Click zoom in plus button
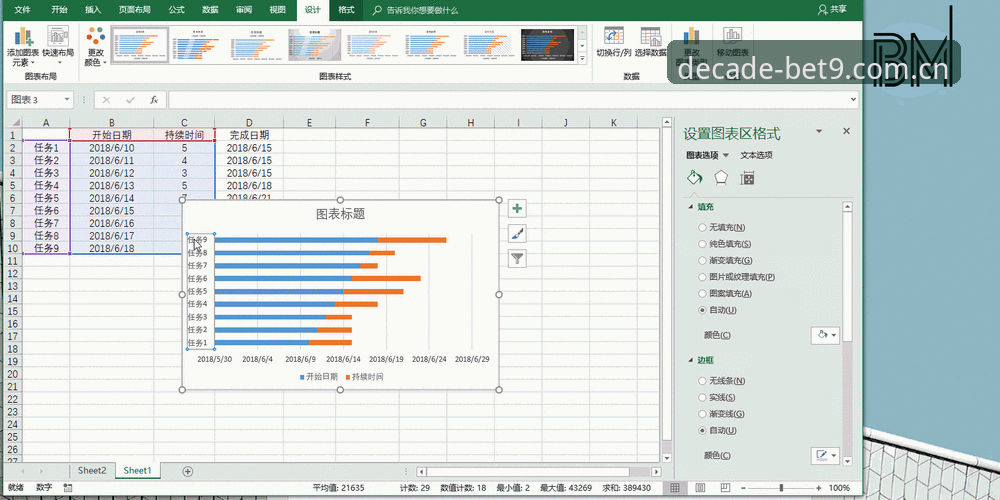Image resolution: width=1000 pixels, height=500 pixels. tap(818, 488)
